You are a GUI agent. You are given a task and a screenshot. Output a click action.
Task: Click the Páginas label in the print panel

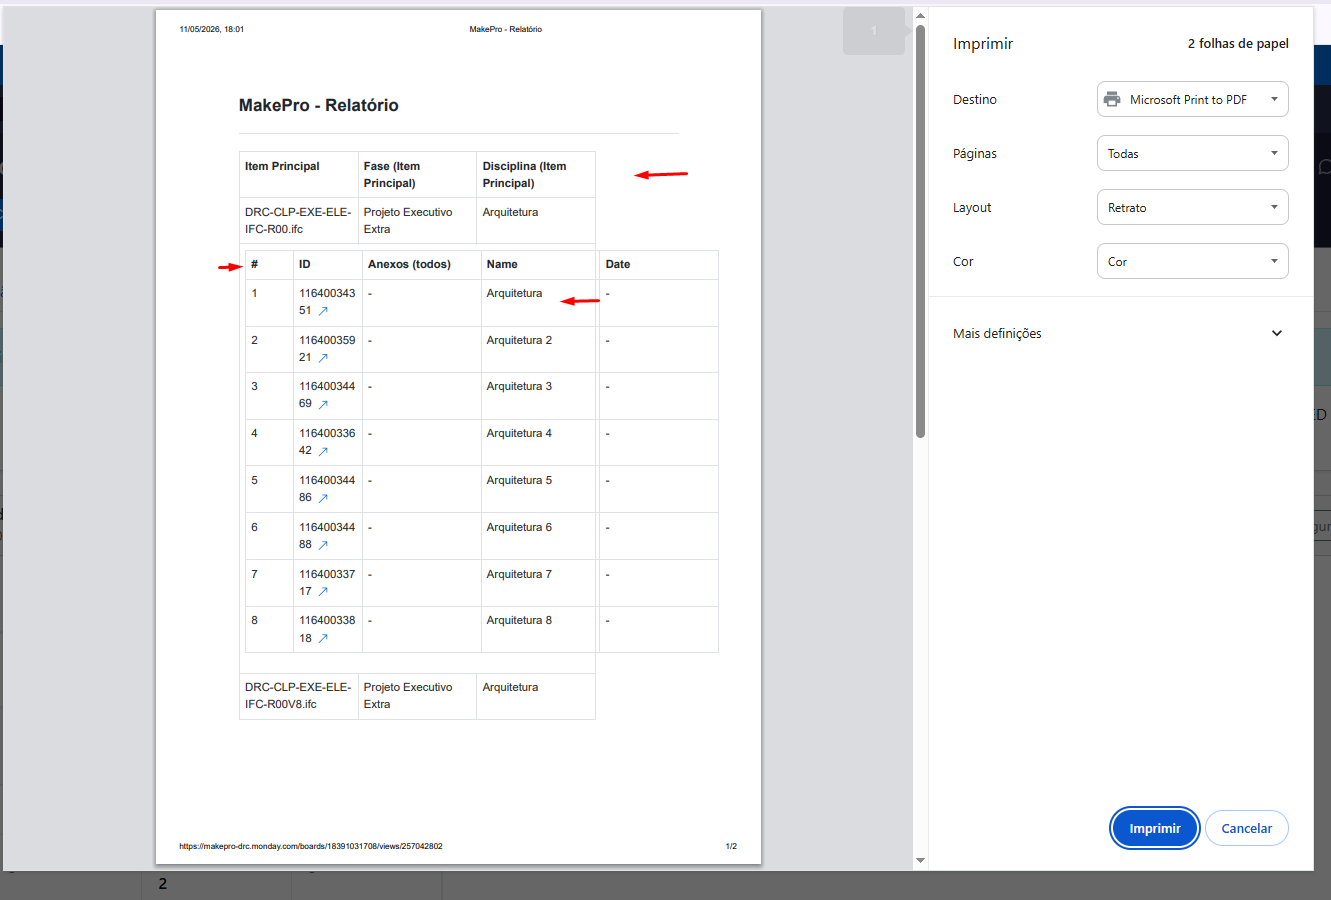(975, 154)
